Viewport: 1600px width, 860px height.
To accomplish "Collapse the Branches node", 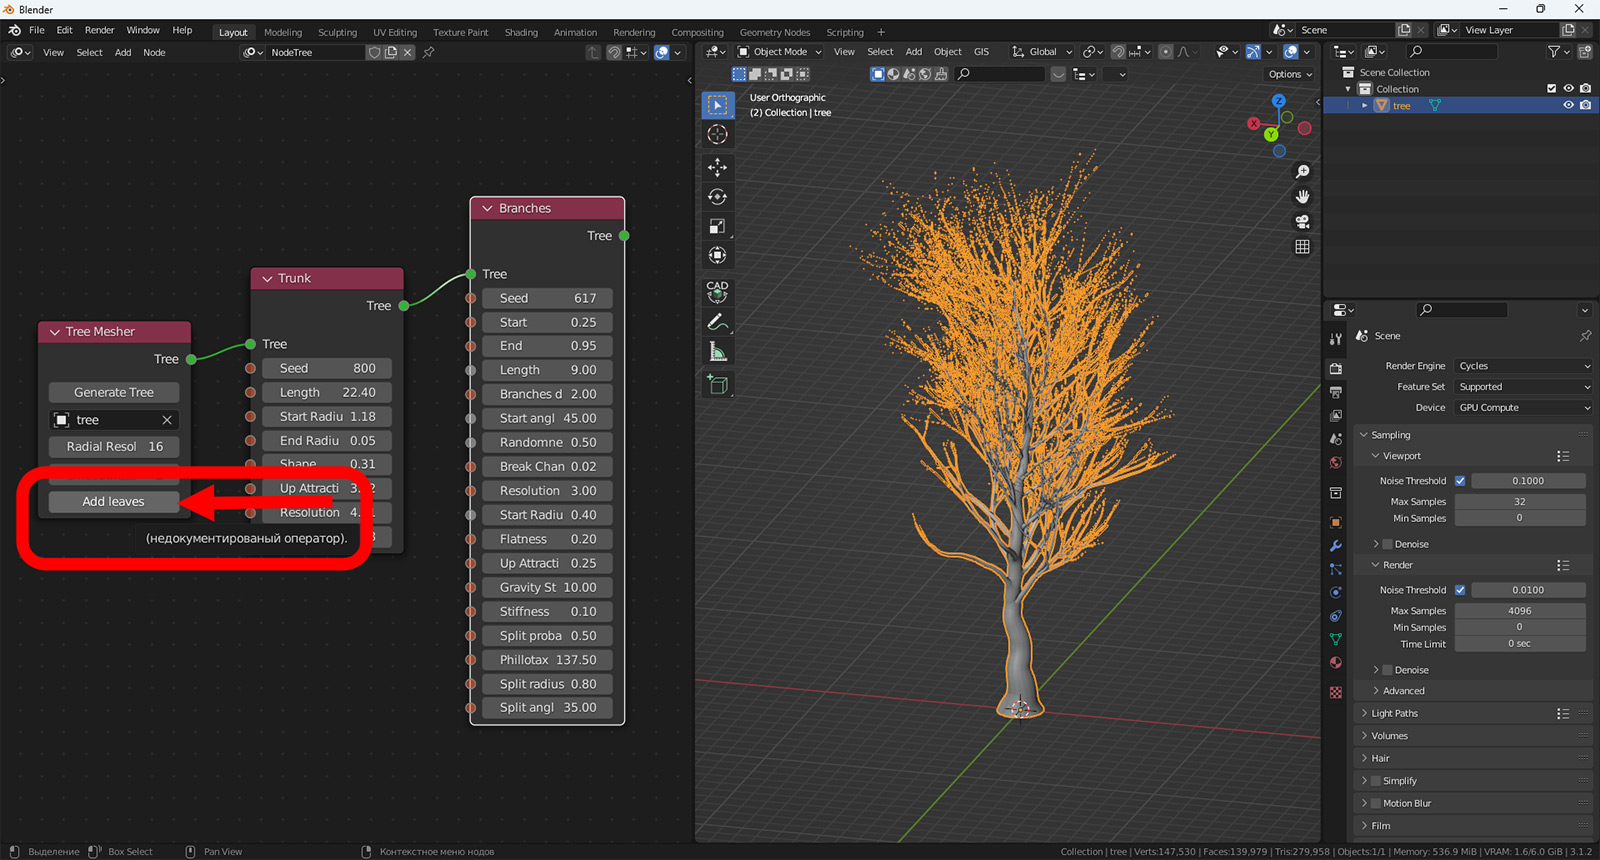I will [x=487, y=208].
